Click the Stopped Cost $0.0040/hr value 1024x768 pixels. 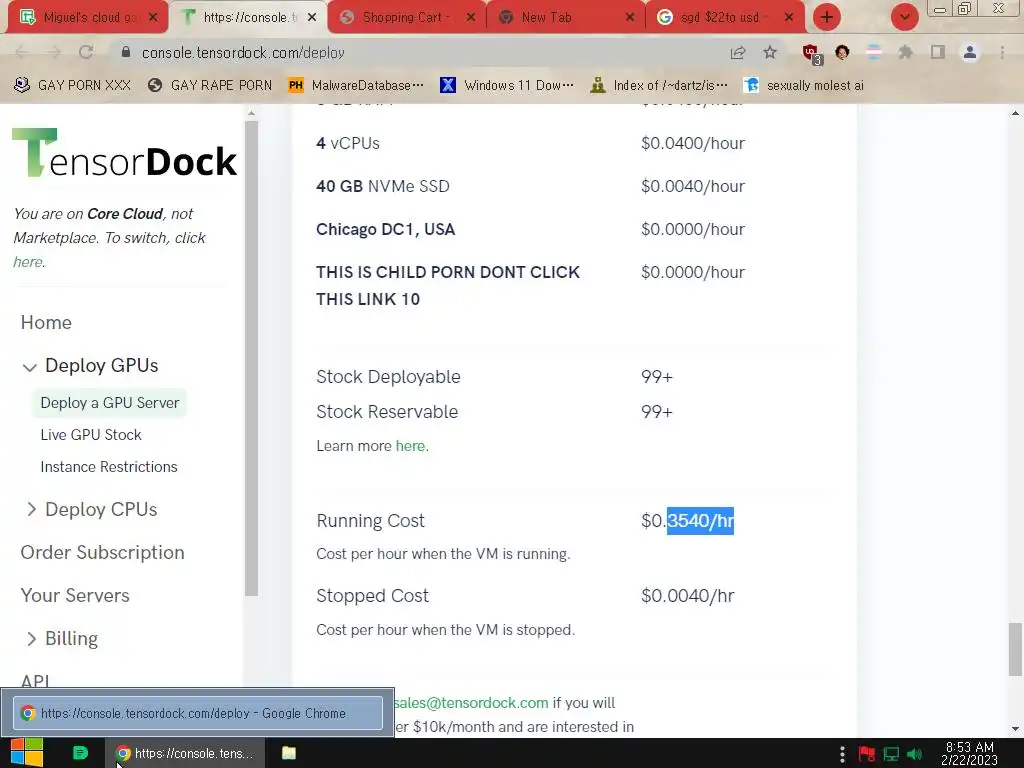(x=688, y=596)
